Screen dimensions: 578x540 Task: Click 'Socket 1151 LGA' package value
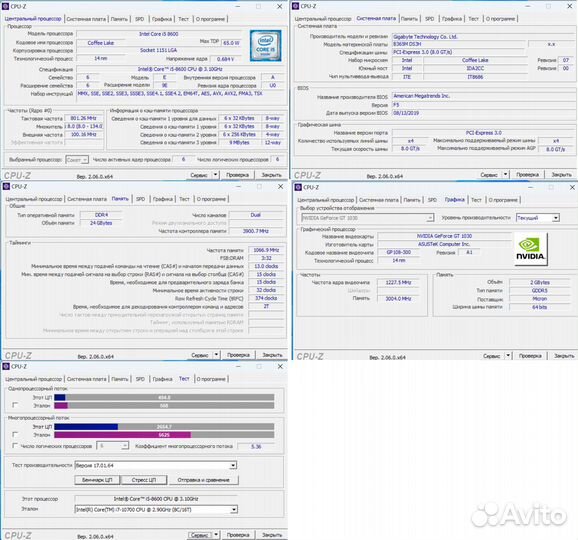point(159,50)
